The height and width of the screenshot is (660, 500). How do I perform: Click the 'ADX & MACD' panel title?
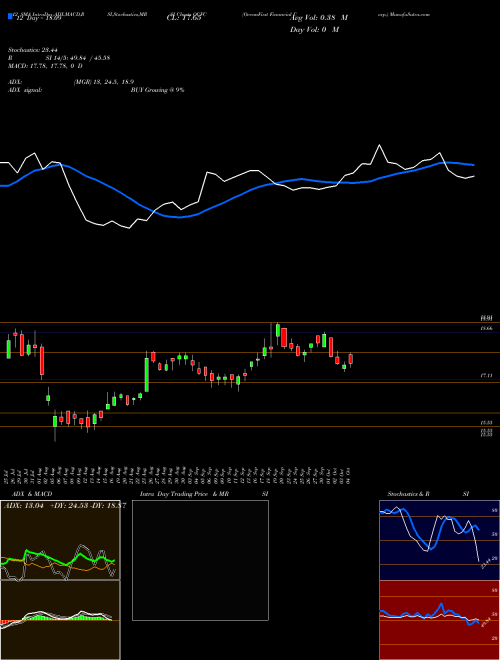pos(32,494)
